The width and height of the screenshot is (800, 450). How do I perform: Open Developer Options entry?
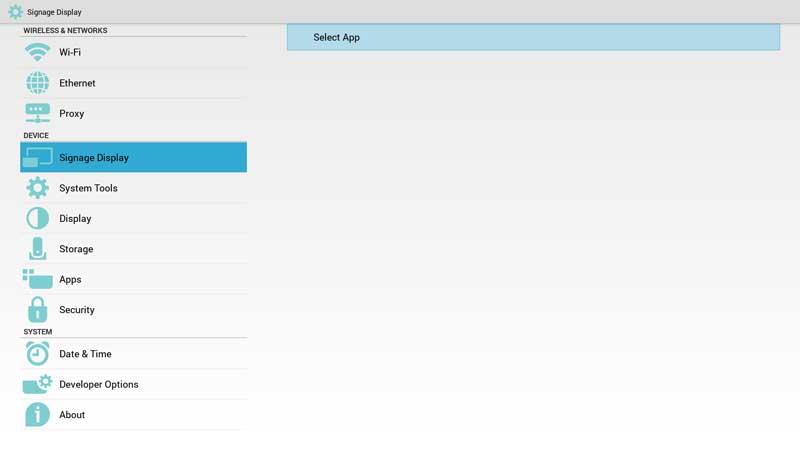(134, 384)
